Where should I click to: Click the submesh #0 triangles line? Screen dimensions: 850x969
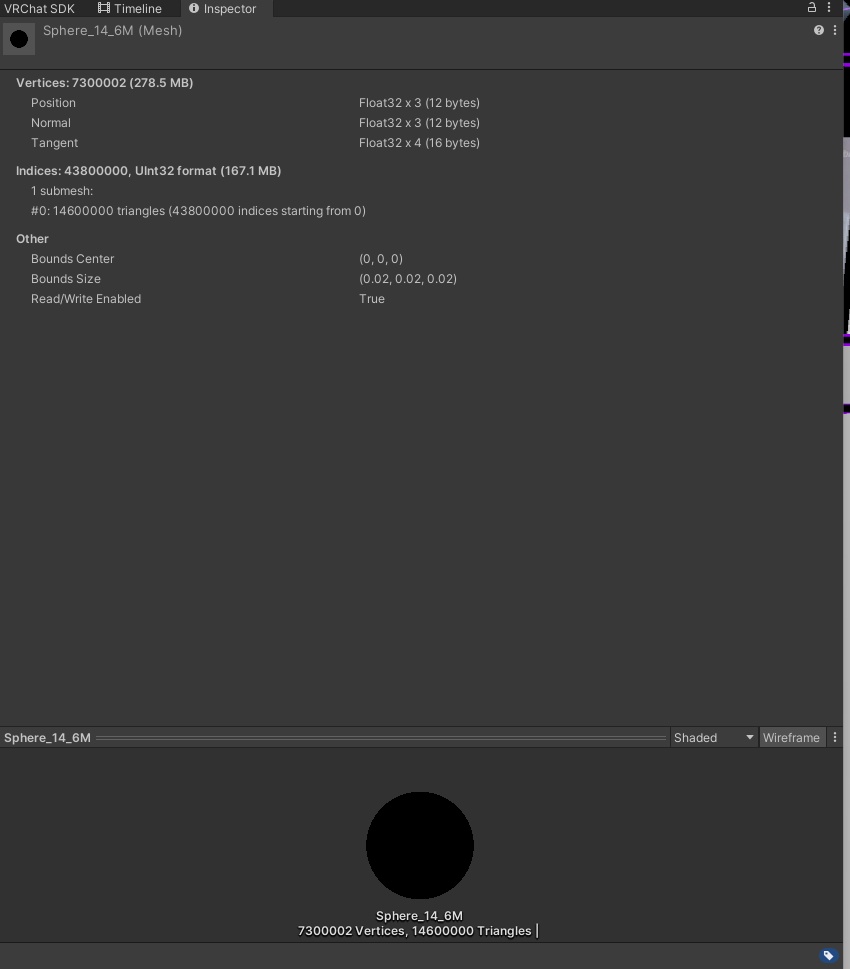[198, 211]
